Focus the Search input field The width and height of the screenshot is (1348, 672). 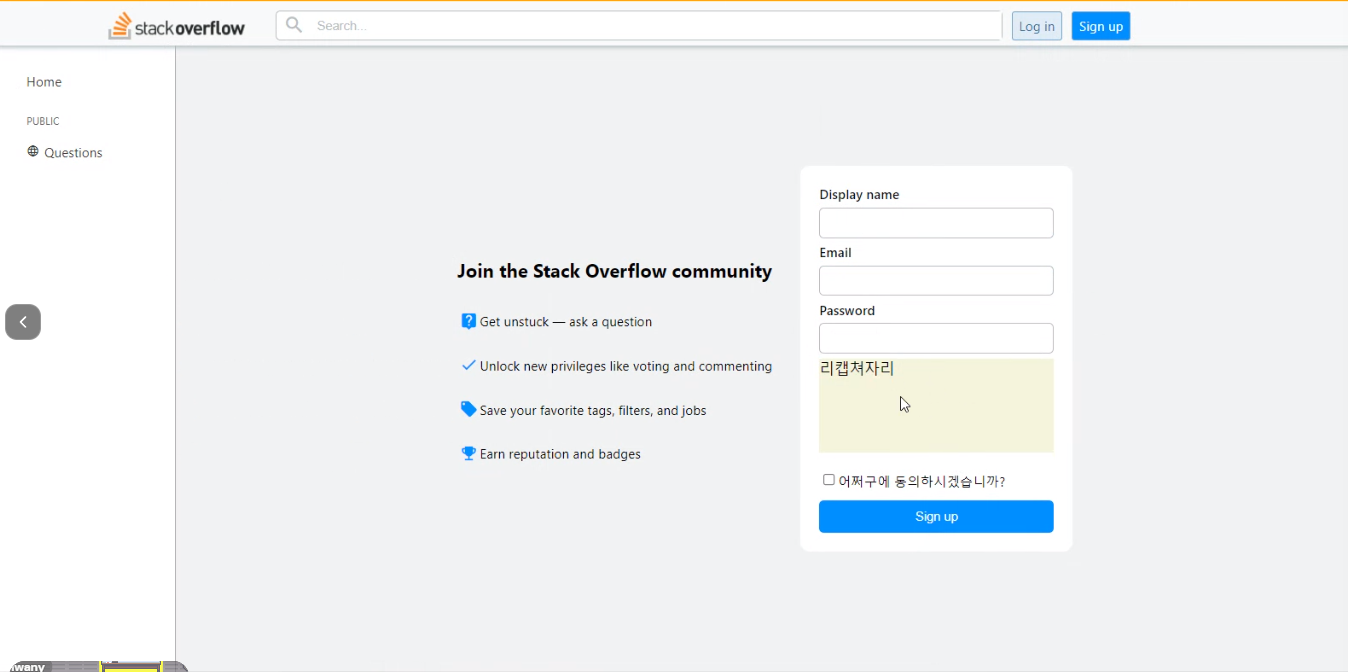click(639, 26)
